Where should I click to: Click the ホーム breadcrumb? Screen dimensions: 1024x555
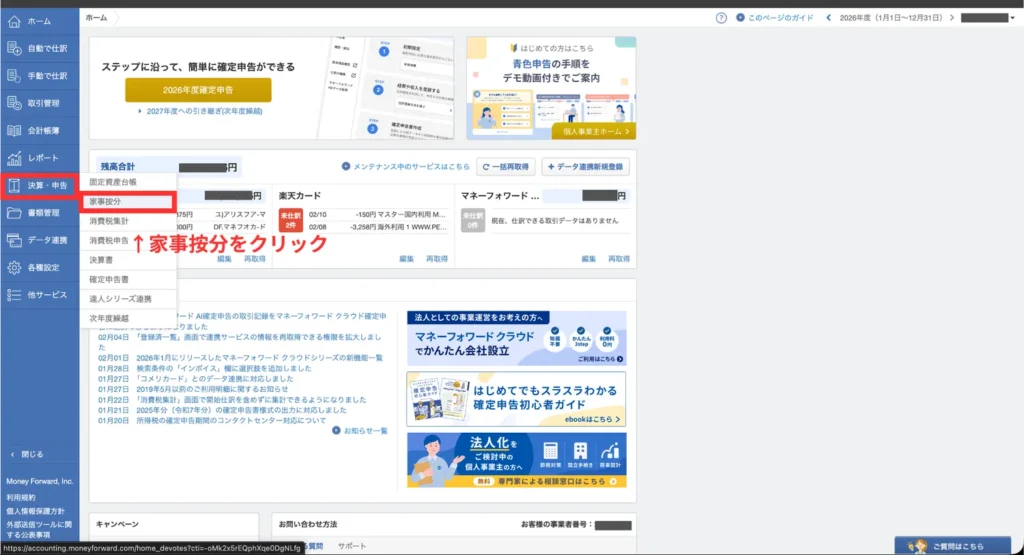(x=96, y=18)
